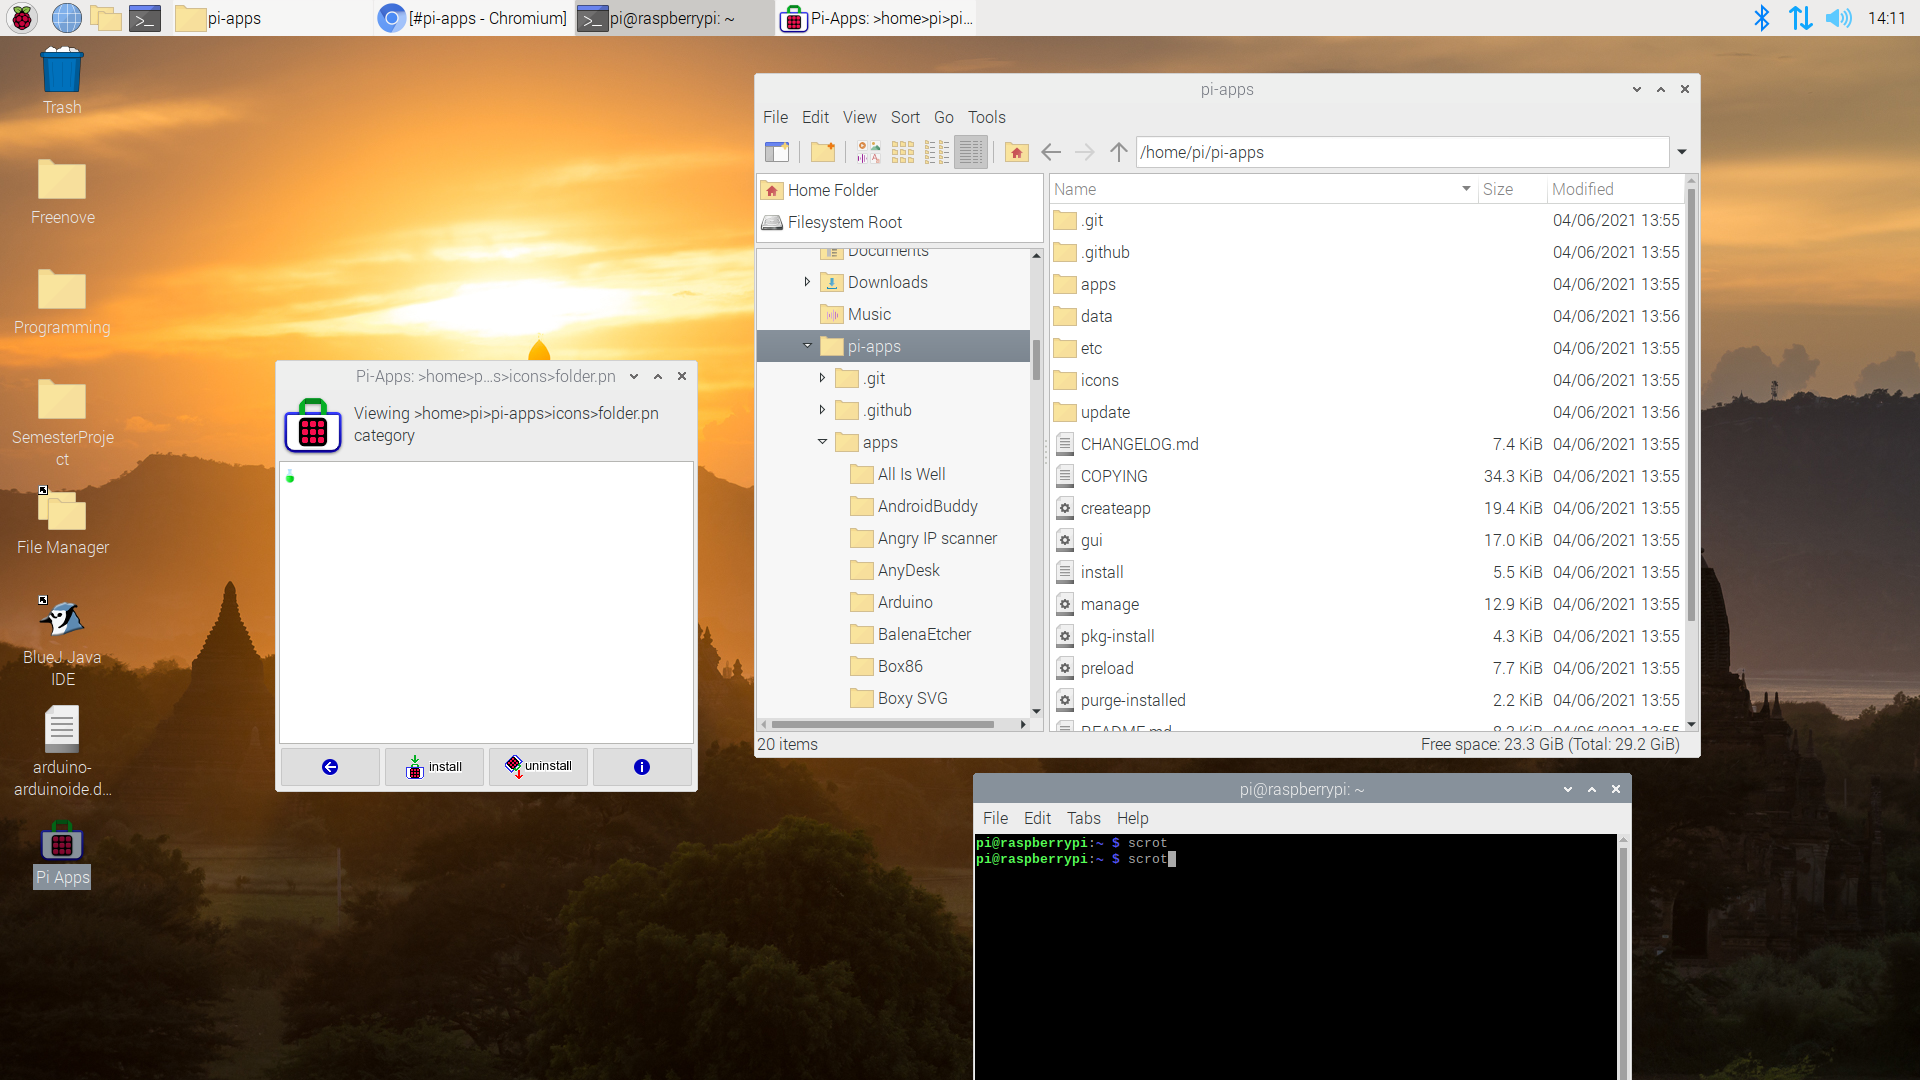Select the Pi Apps desktop icon
Screen dimensions: 1920x1080
tap(62, 855)
